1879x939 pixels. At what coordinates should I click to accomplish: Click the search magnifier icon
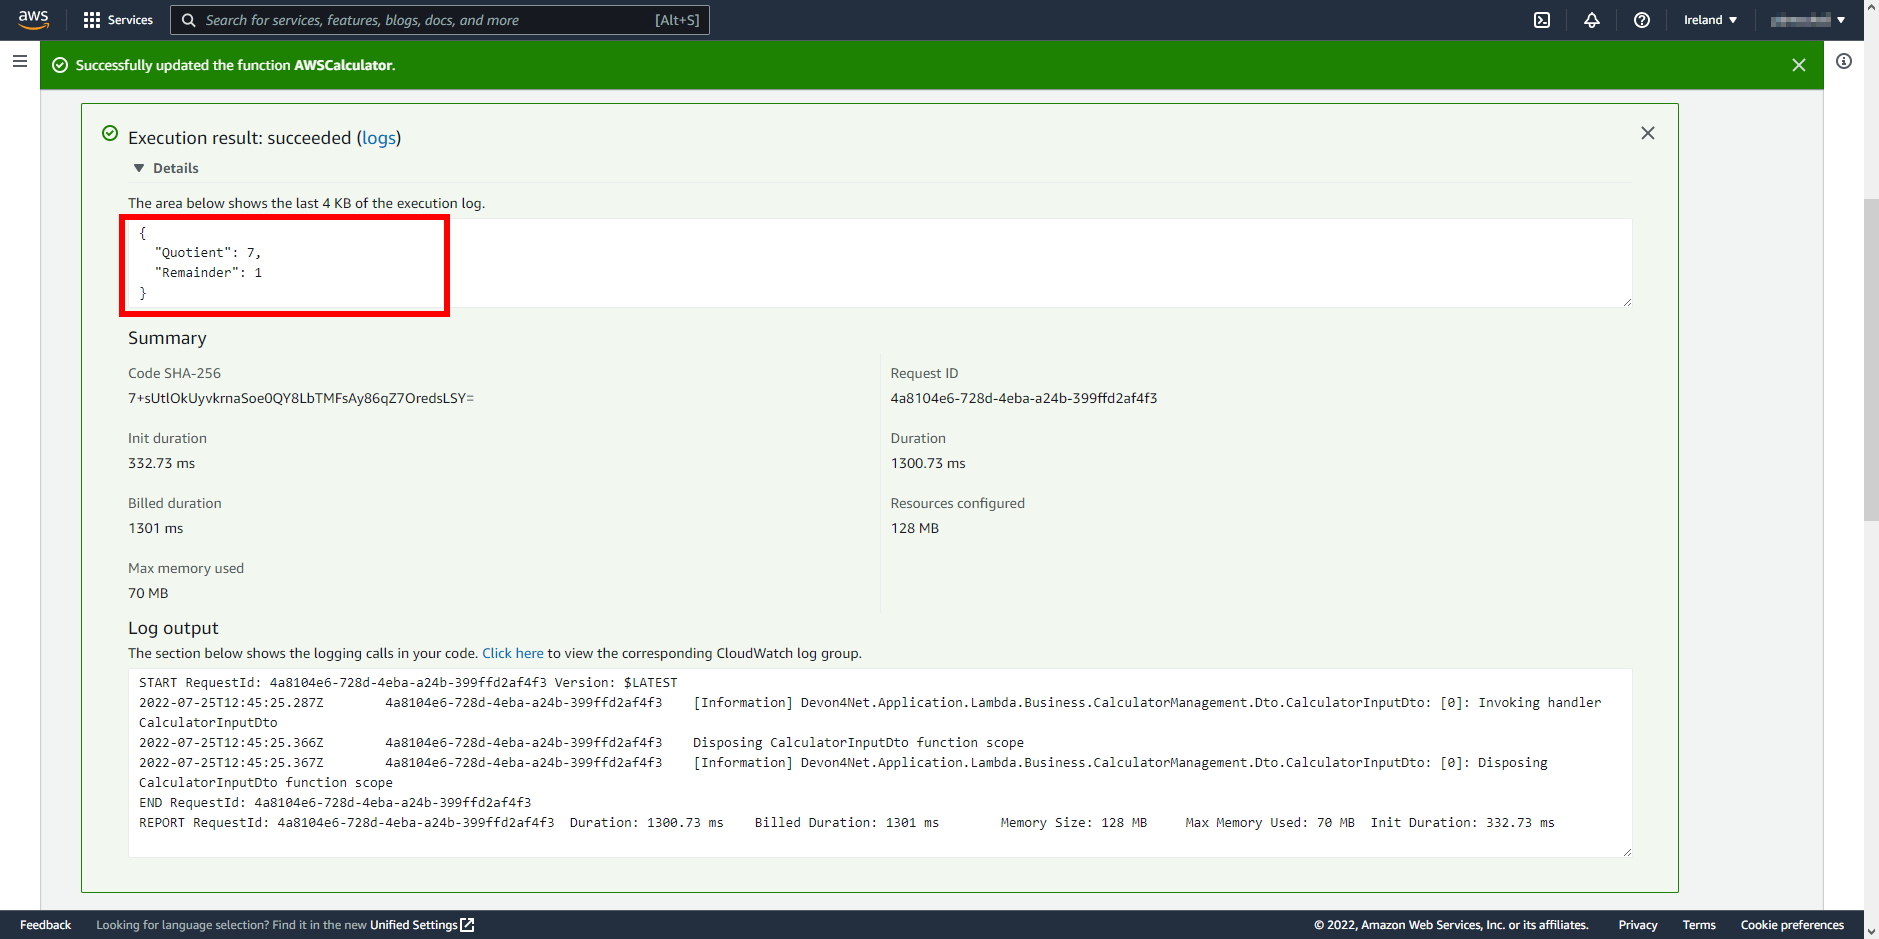(x=188, y=19)
